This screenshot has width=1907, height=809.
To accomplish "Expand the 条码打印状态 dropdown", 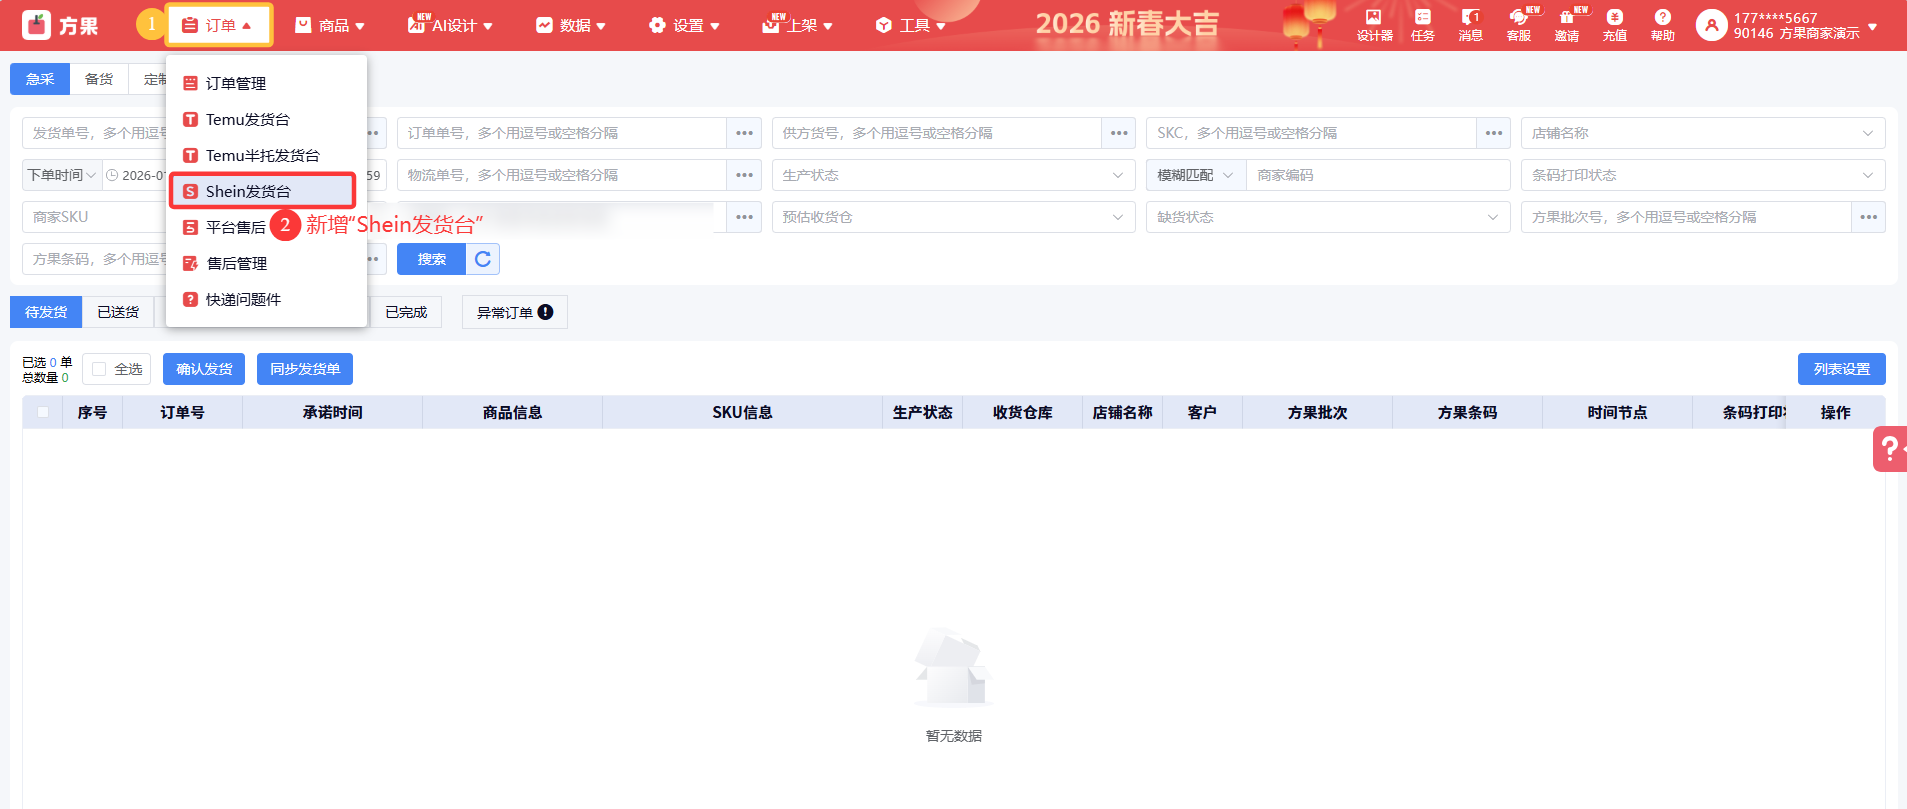I will pos(1703,175).
